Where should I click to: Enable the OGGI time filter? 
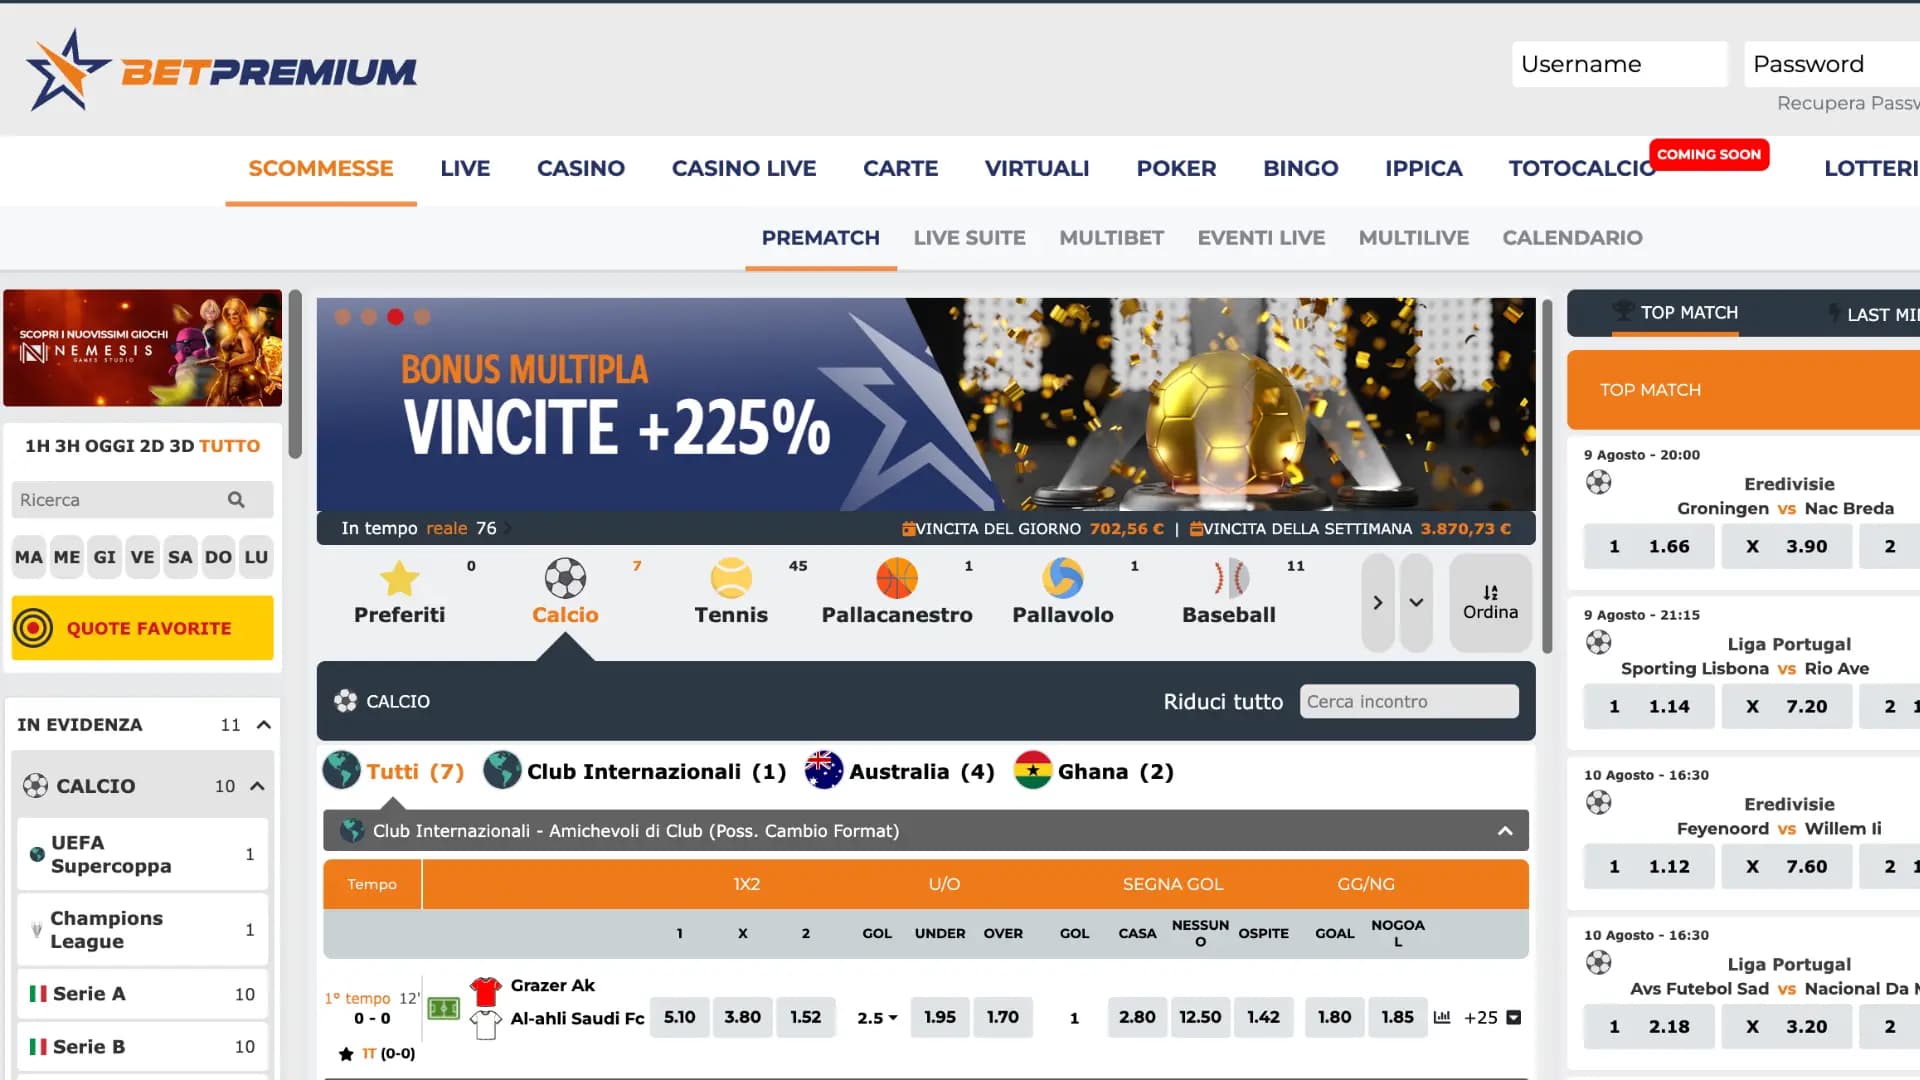pos(108,446)
